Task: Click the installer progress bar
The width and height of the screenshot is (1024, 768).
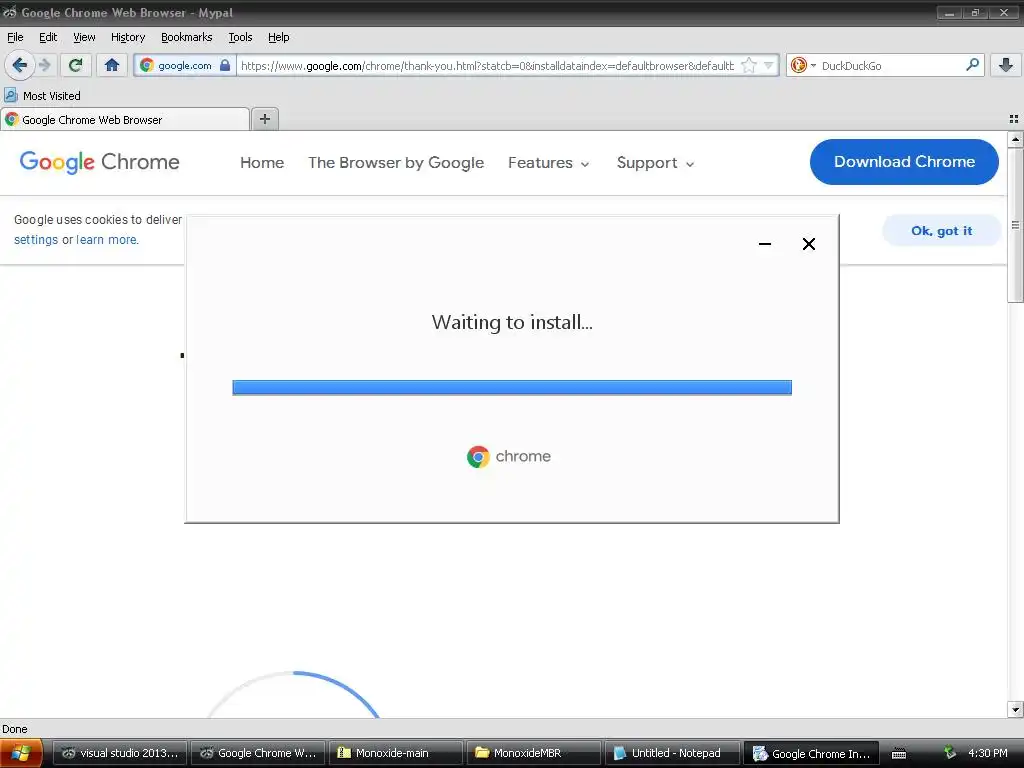Action: 512,387
